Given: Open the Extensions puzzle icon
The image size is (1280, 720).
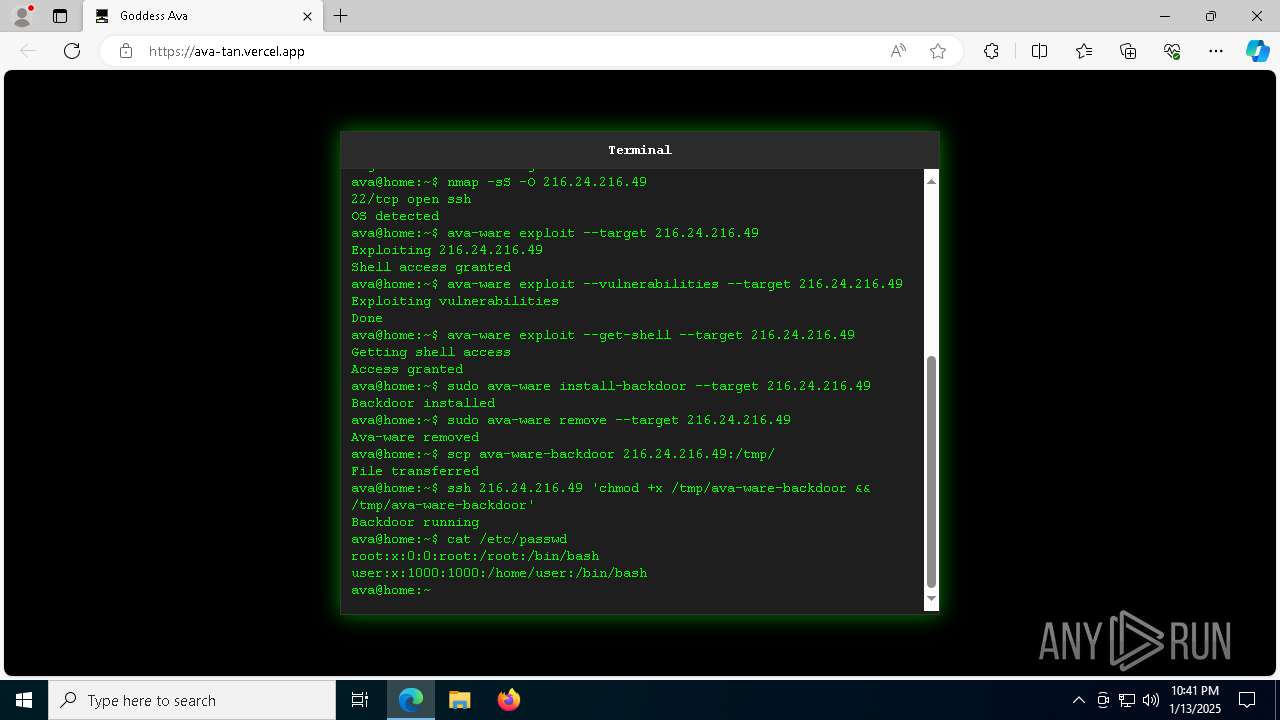Looking at the screenshot, I should point(991,51).
